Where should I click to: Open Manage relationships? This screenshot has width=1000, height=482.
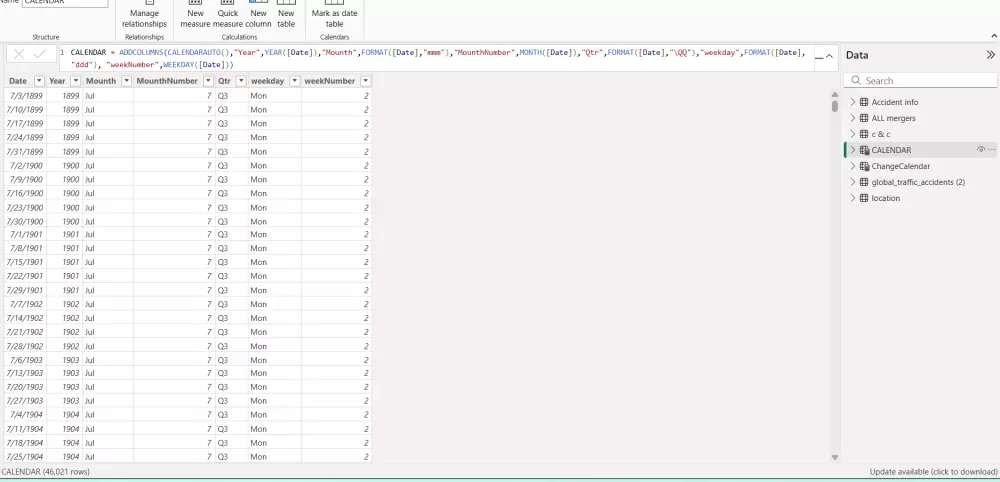point(144,15)
